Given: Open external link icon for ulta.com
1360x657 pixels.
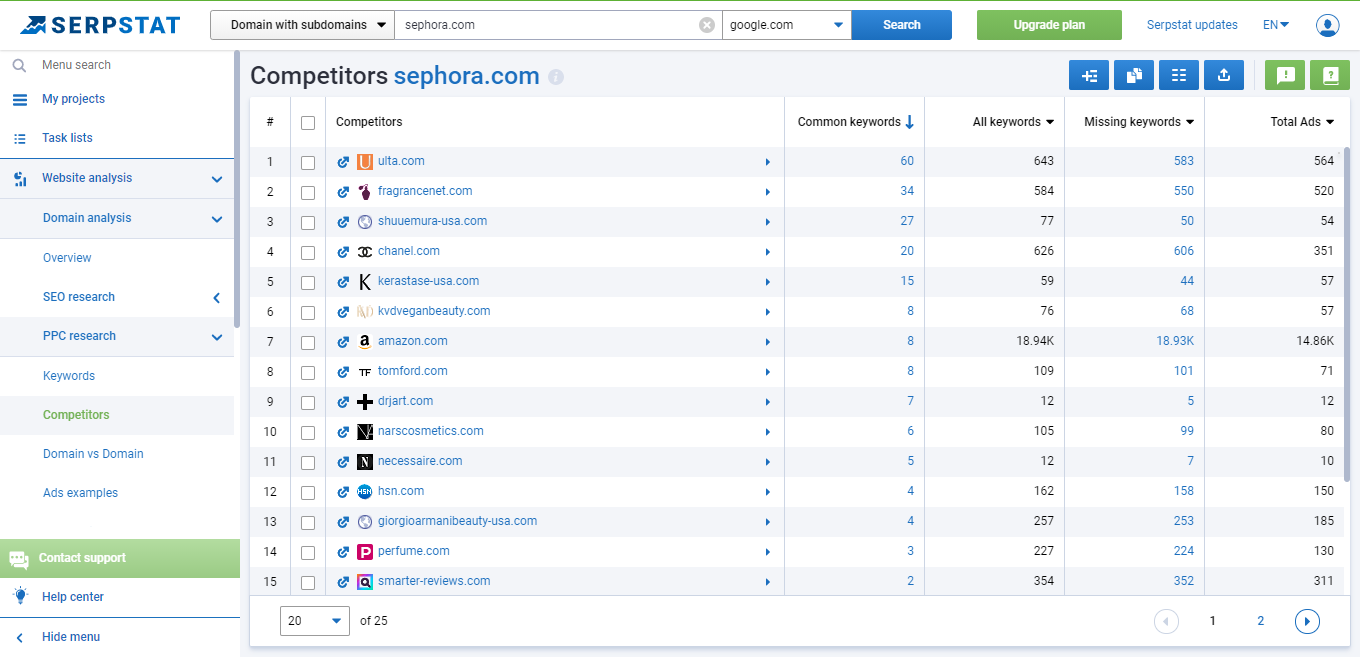Looking at the screenshot, I should [x=343, y=162].
